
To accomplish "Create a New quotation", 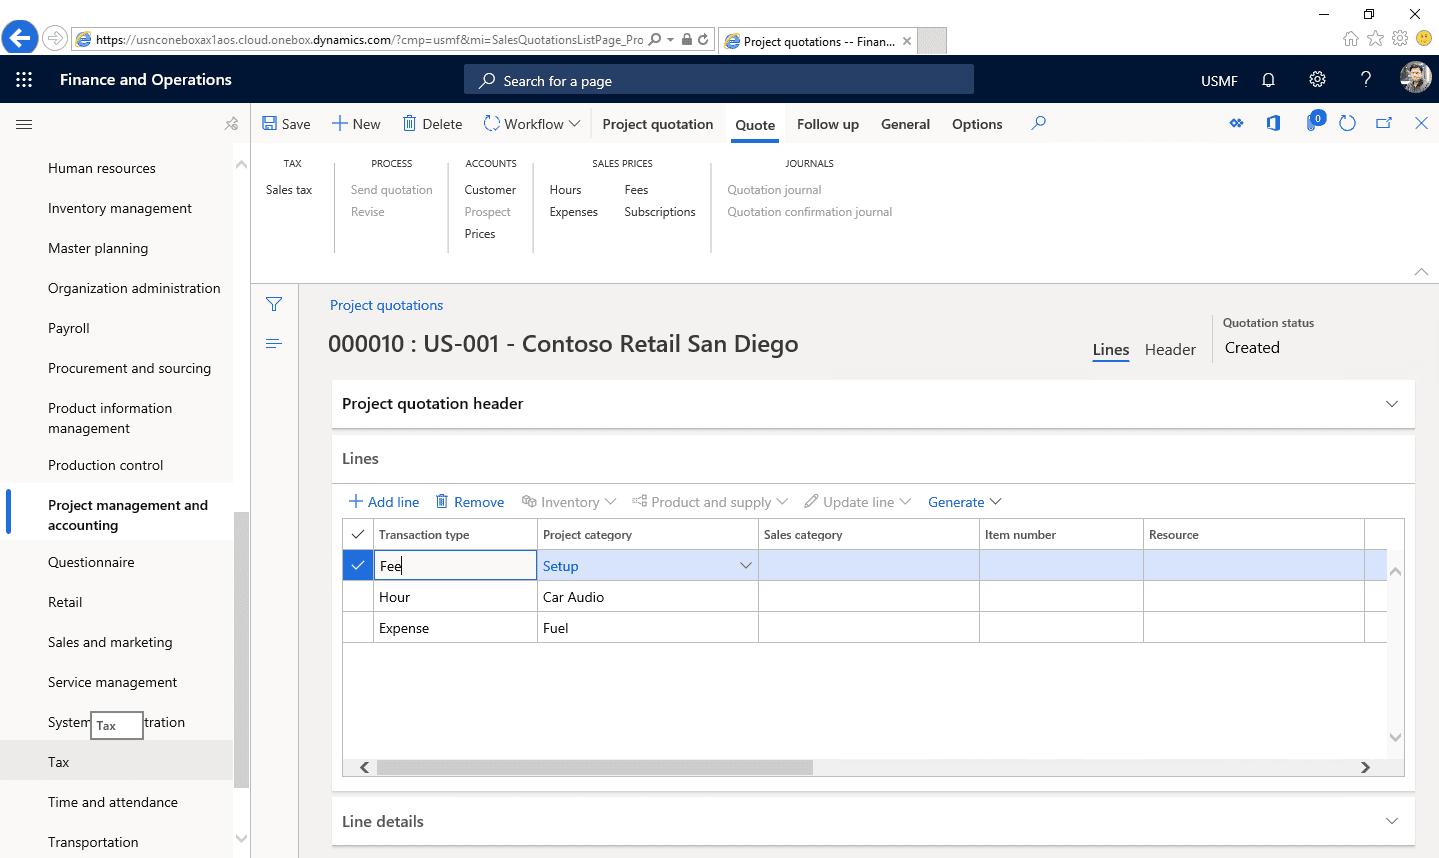I will [x=356, y=124].
